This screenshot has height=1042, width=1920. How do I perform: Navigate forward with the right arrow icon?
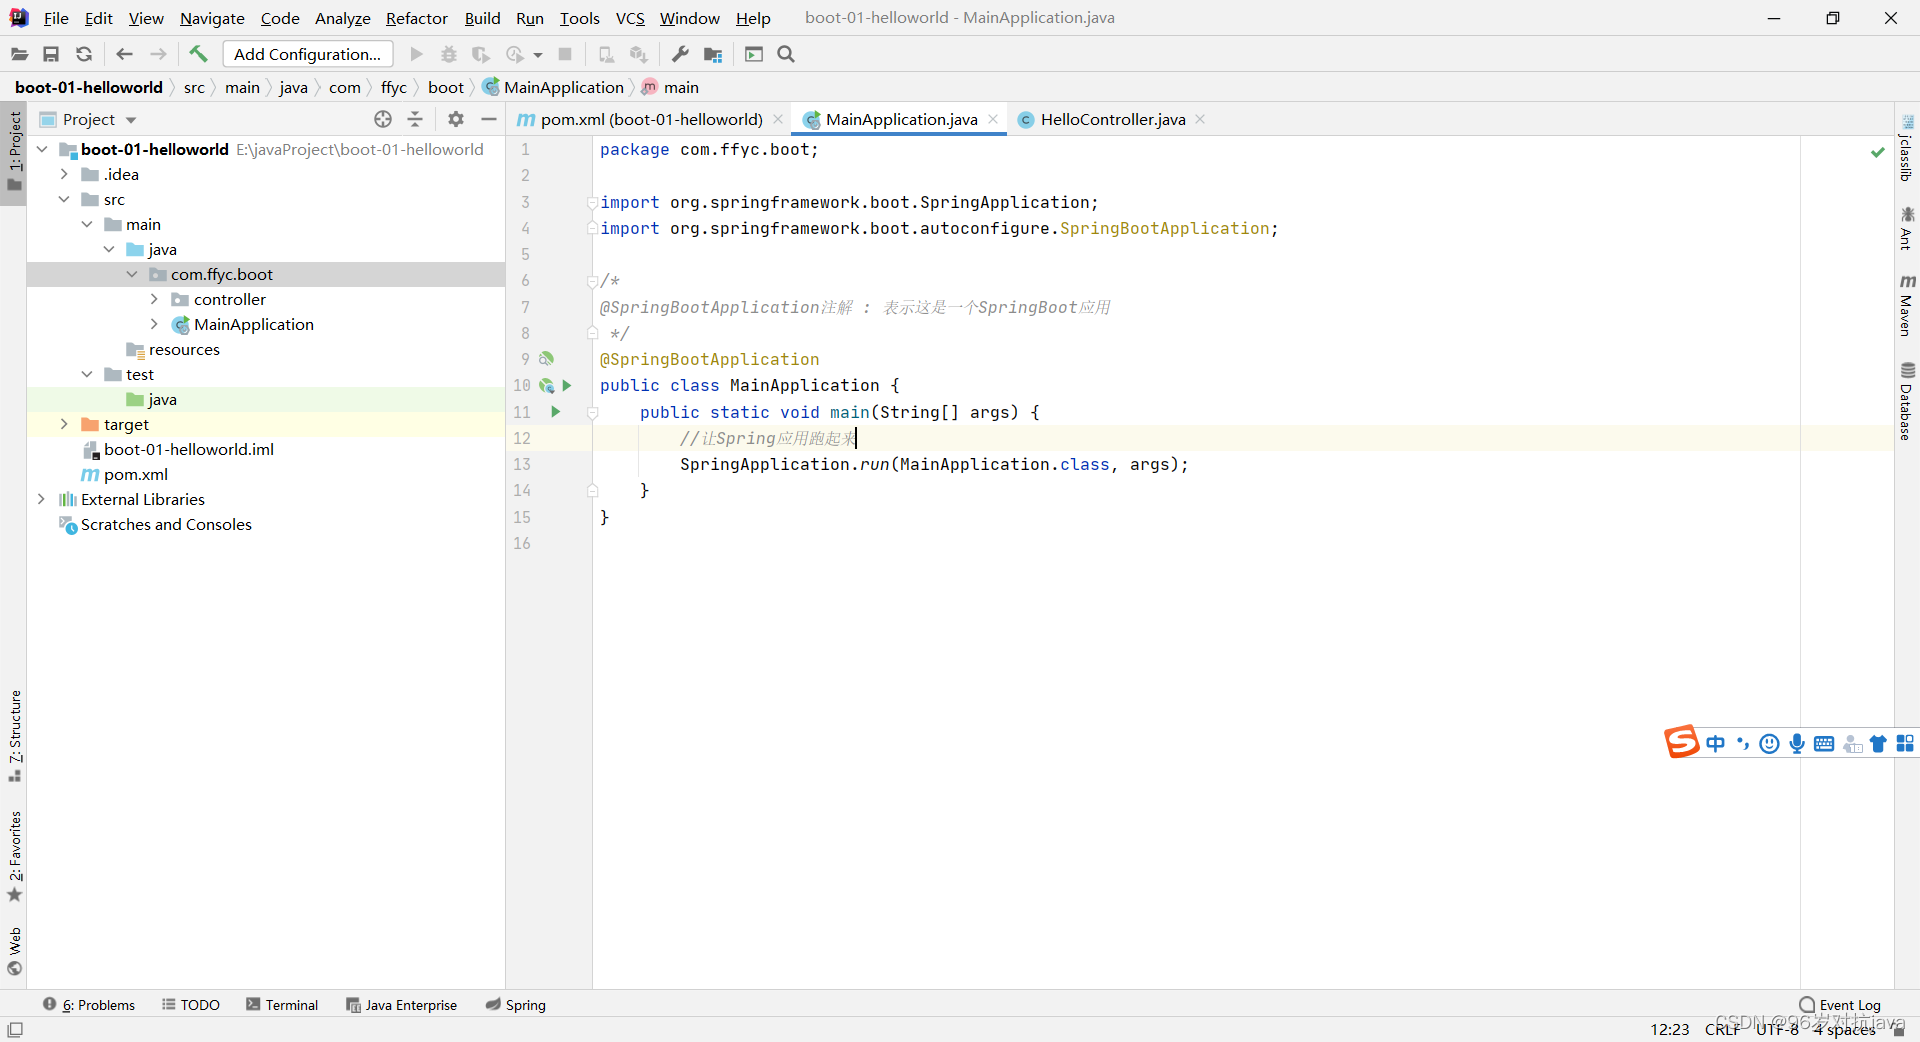tap(158, 54)
